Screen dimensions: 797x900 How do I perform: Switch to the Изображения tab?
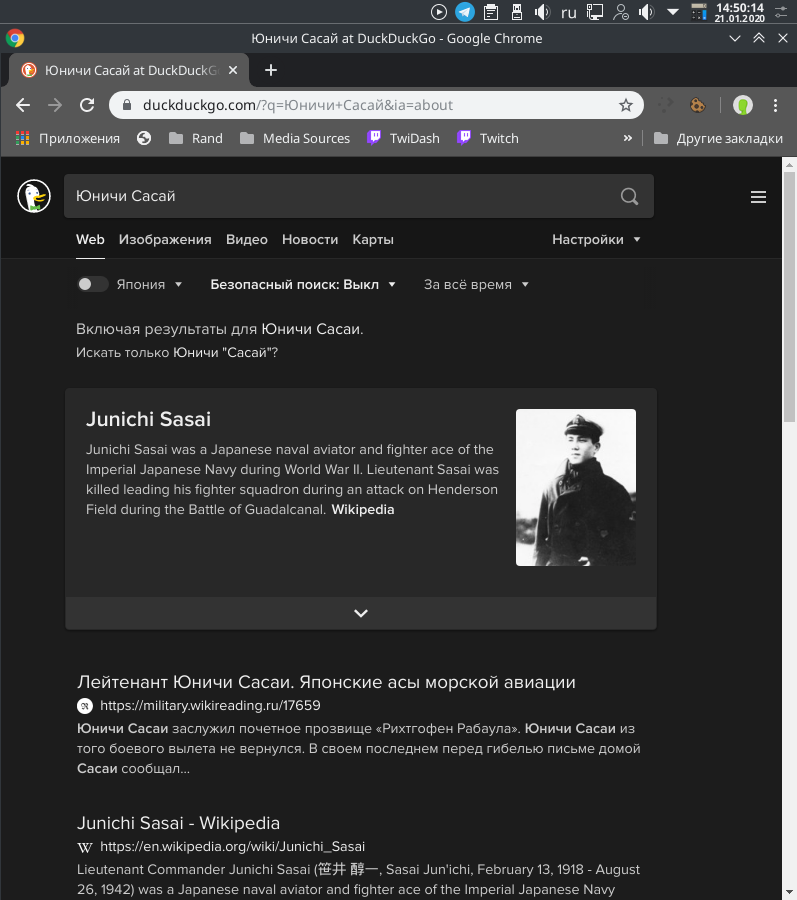[x=165, y=239]
